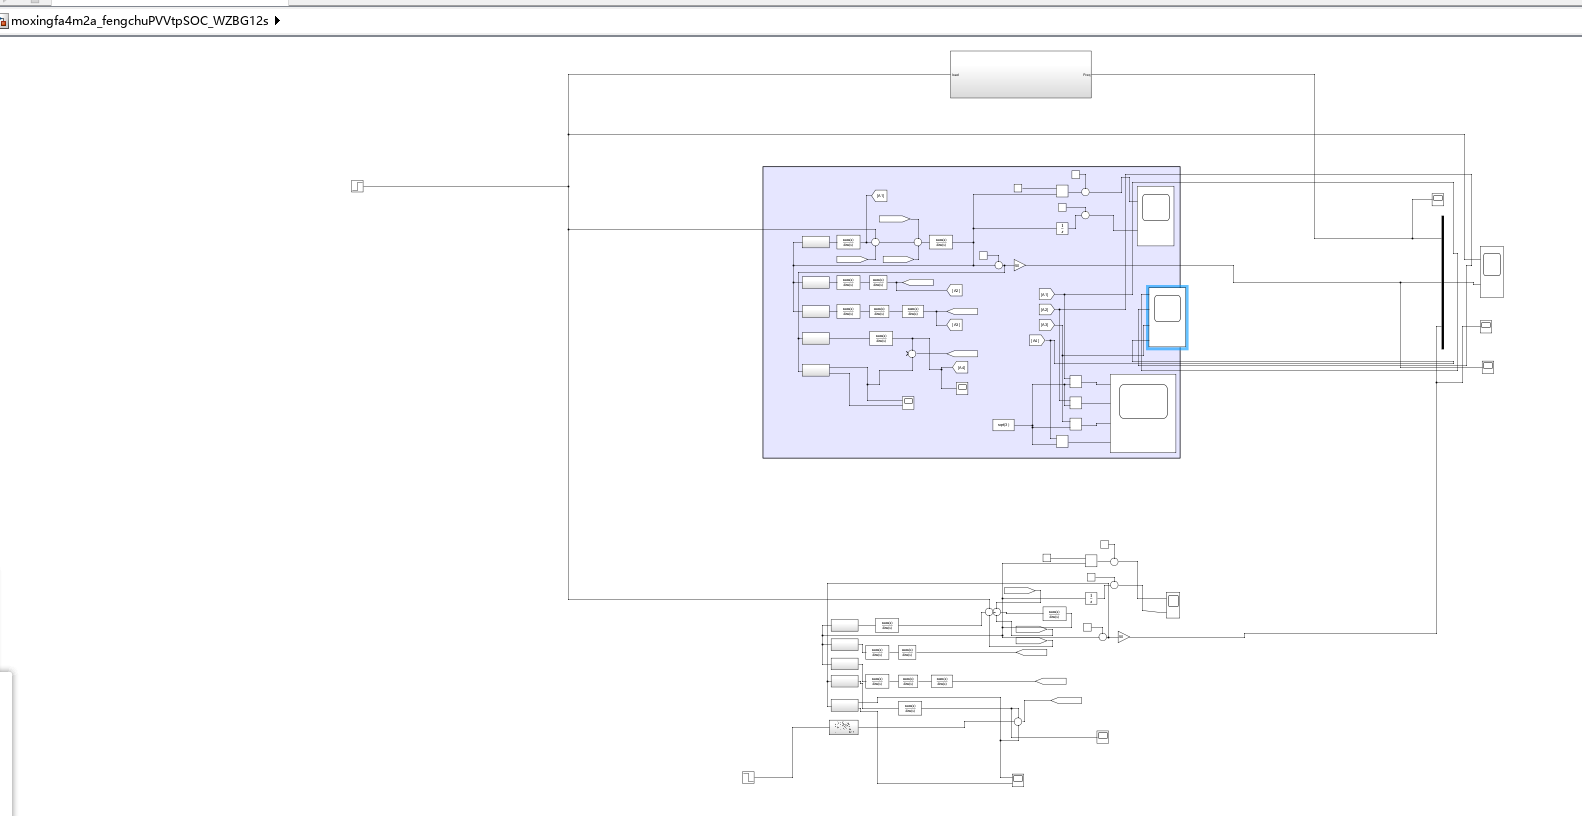This screenshot has height=816, width=1582.
Task: Select the blue-highlighted Scope block
Action: 1167,317
